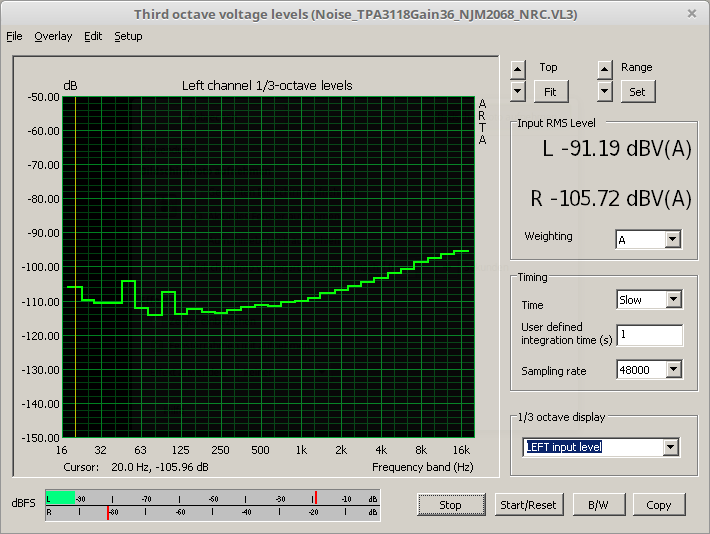Viewport: 710px width, 534px height.
Task: Click the integration time input field
Action: point(649,335)
